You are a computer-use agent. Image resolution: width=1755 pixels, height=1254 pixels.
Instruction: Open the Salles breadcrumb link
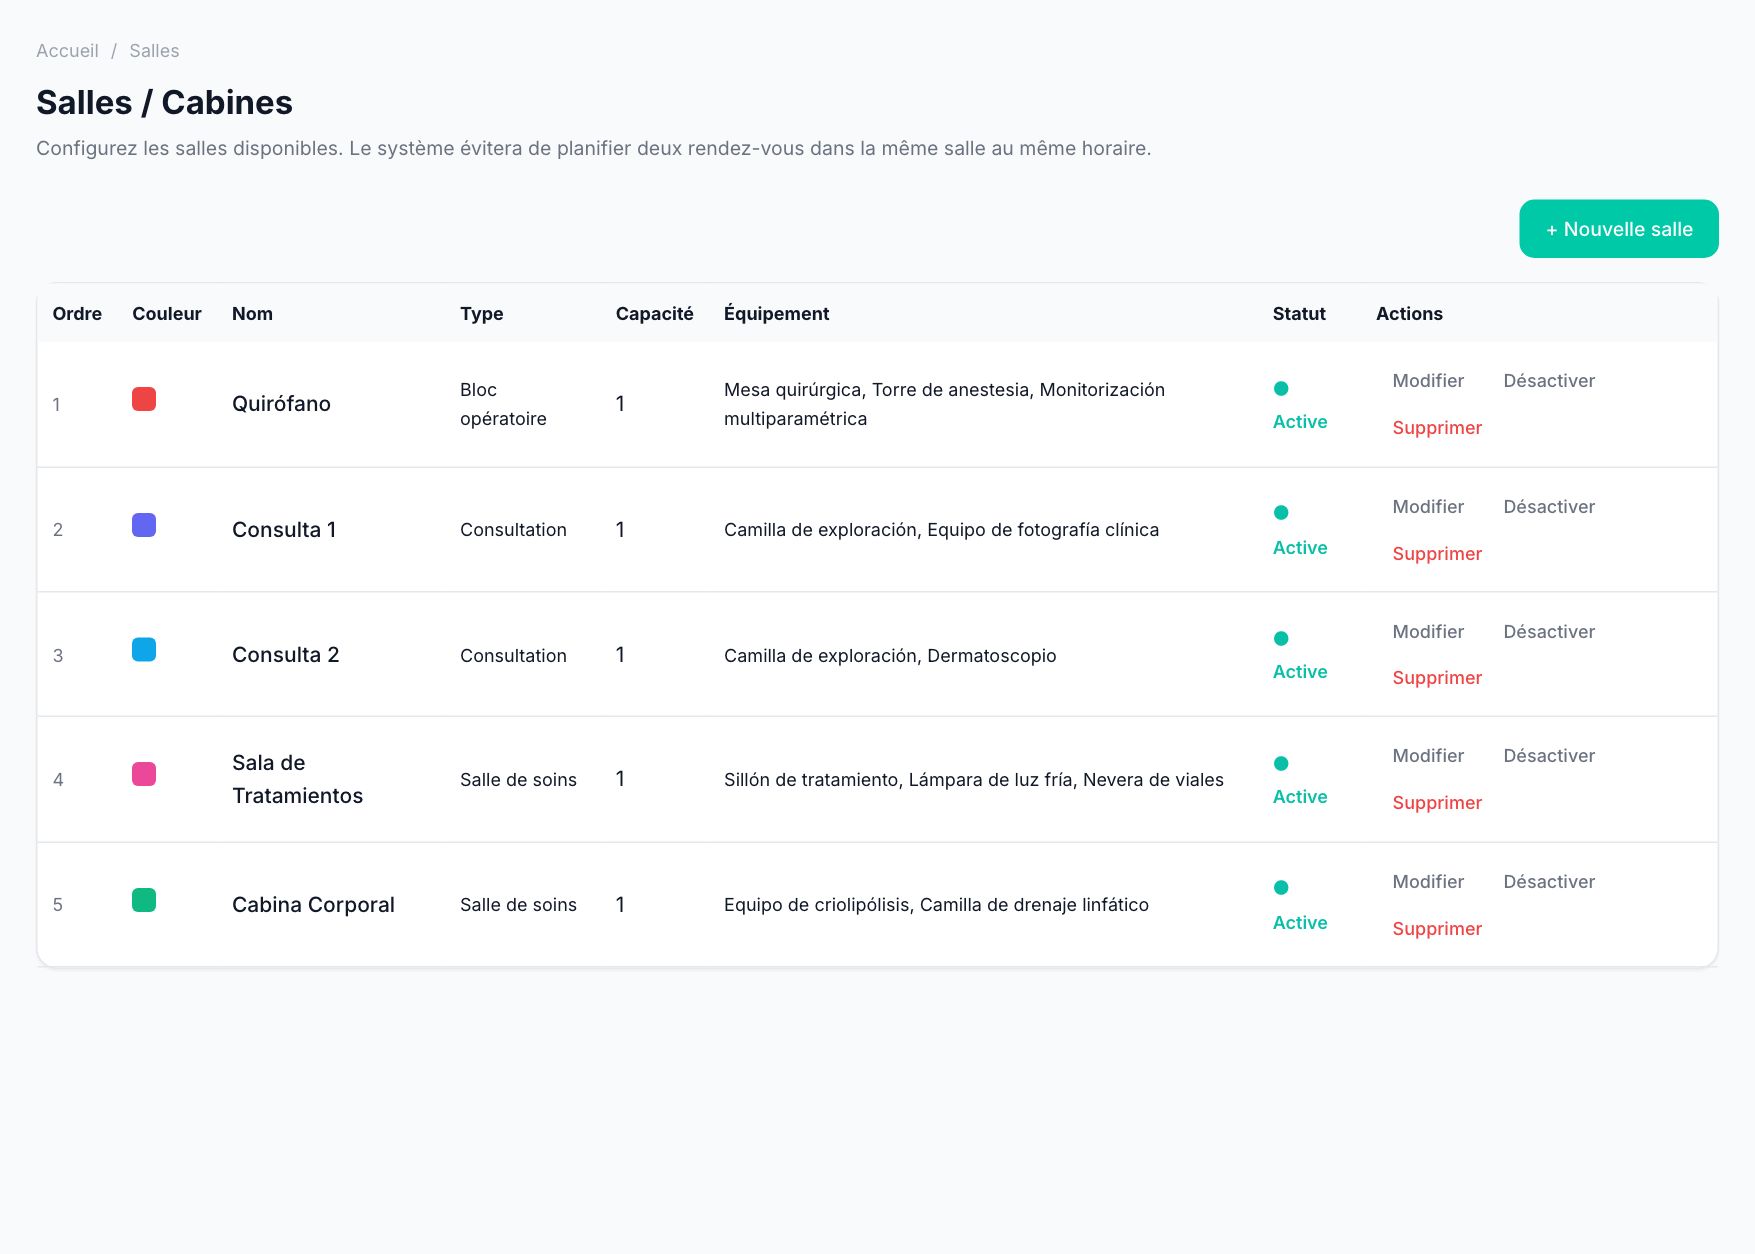pyautogui.click(x=154, y=51)
